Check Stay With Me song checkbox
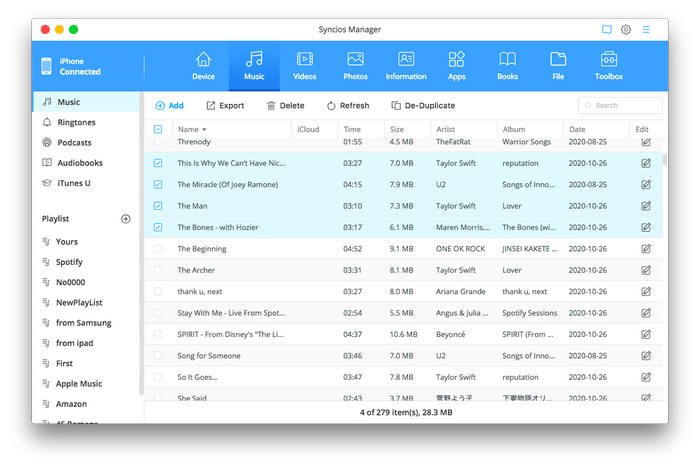Image resolution: width=700 pixels, height=469 pixels. (x=158, y=313)
